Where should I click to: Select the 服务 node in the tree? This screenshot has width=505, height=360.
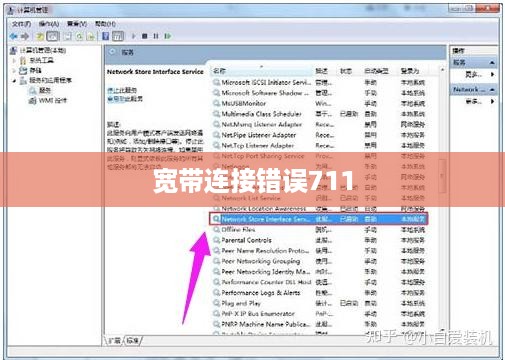click(x=45, y=90)
